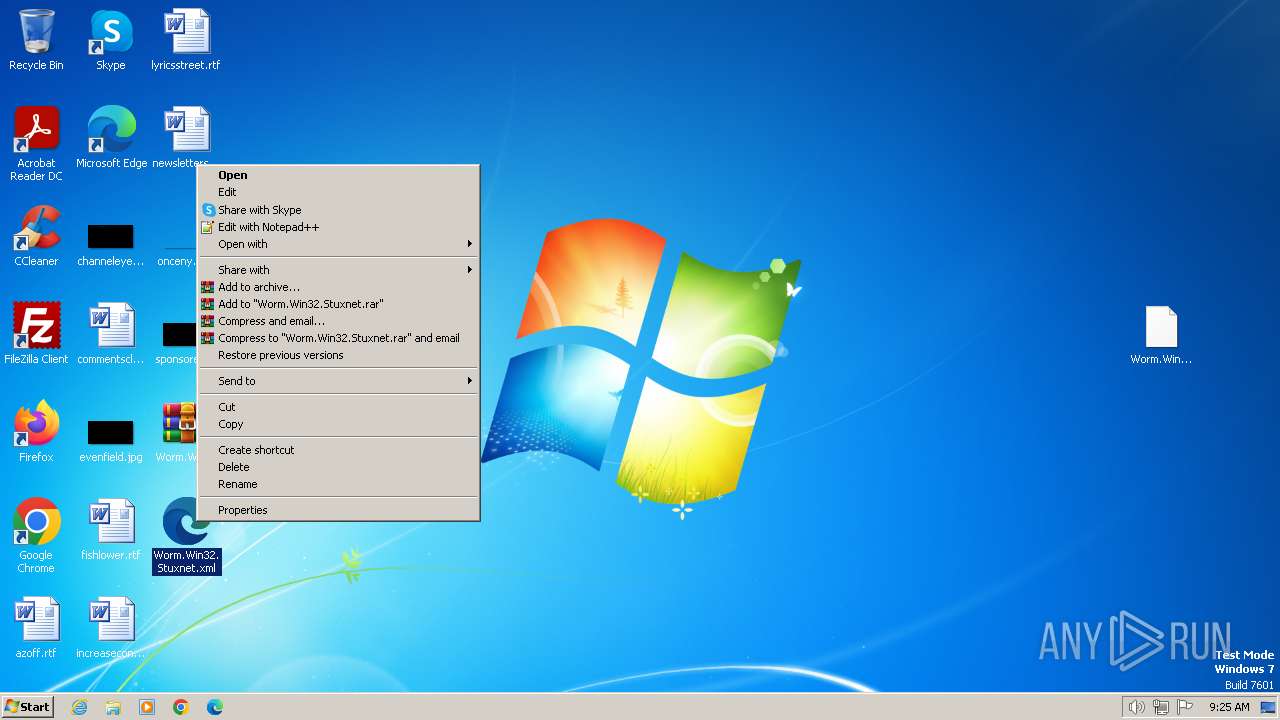
Task: Open Internet Explorer from taskbar
Action: coord(79,707)
